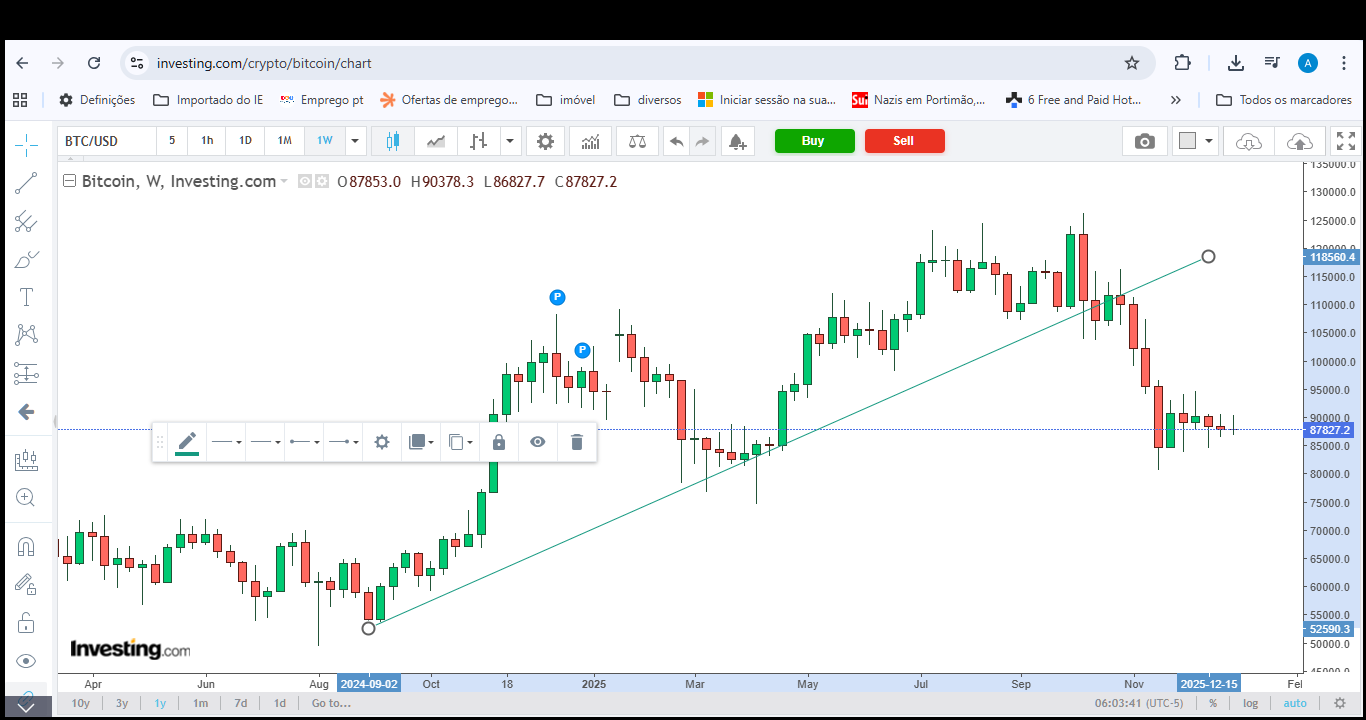
Task: Open trend line settings gear
Action: pyautogui.click(x=381, y=442)
